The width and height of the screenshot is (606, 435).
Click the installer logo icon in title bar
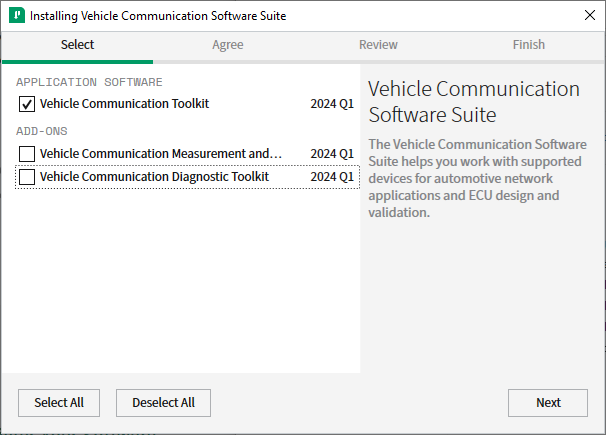click(16, 16)
